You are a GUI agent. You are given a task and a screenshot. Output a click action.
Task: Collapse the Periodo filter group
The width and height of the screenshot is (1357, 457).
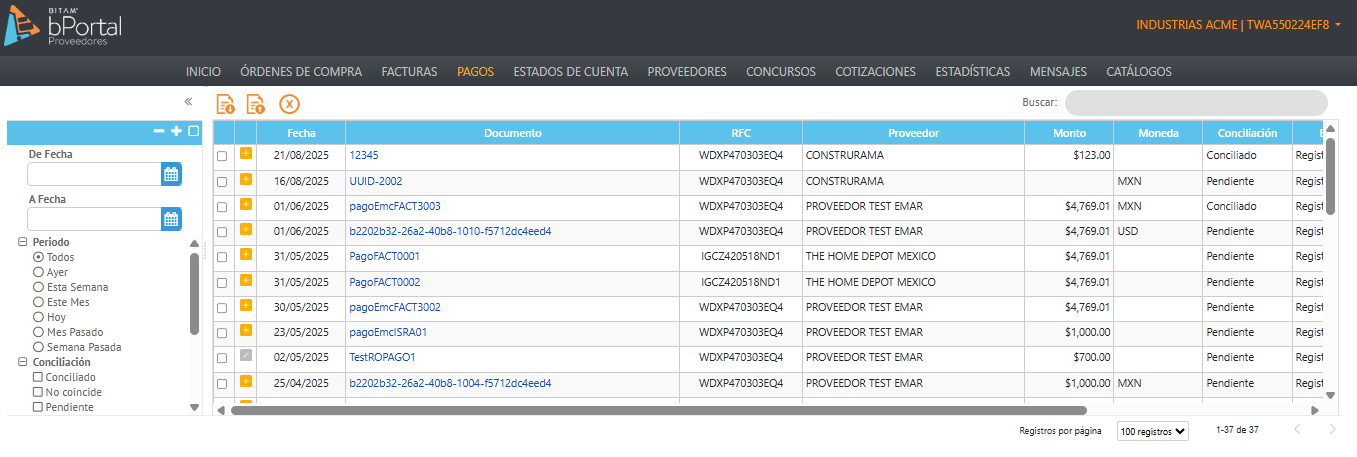coord(23,242)
